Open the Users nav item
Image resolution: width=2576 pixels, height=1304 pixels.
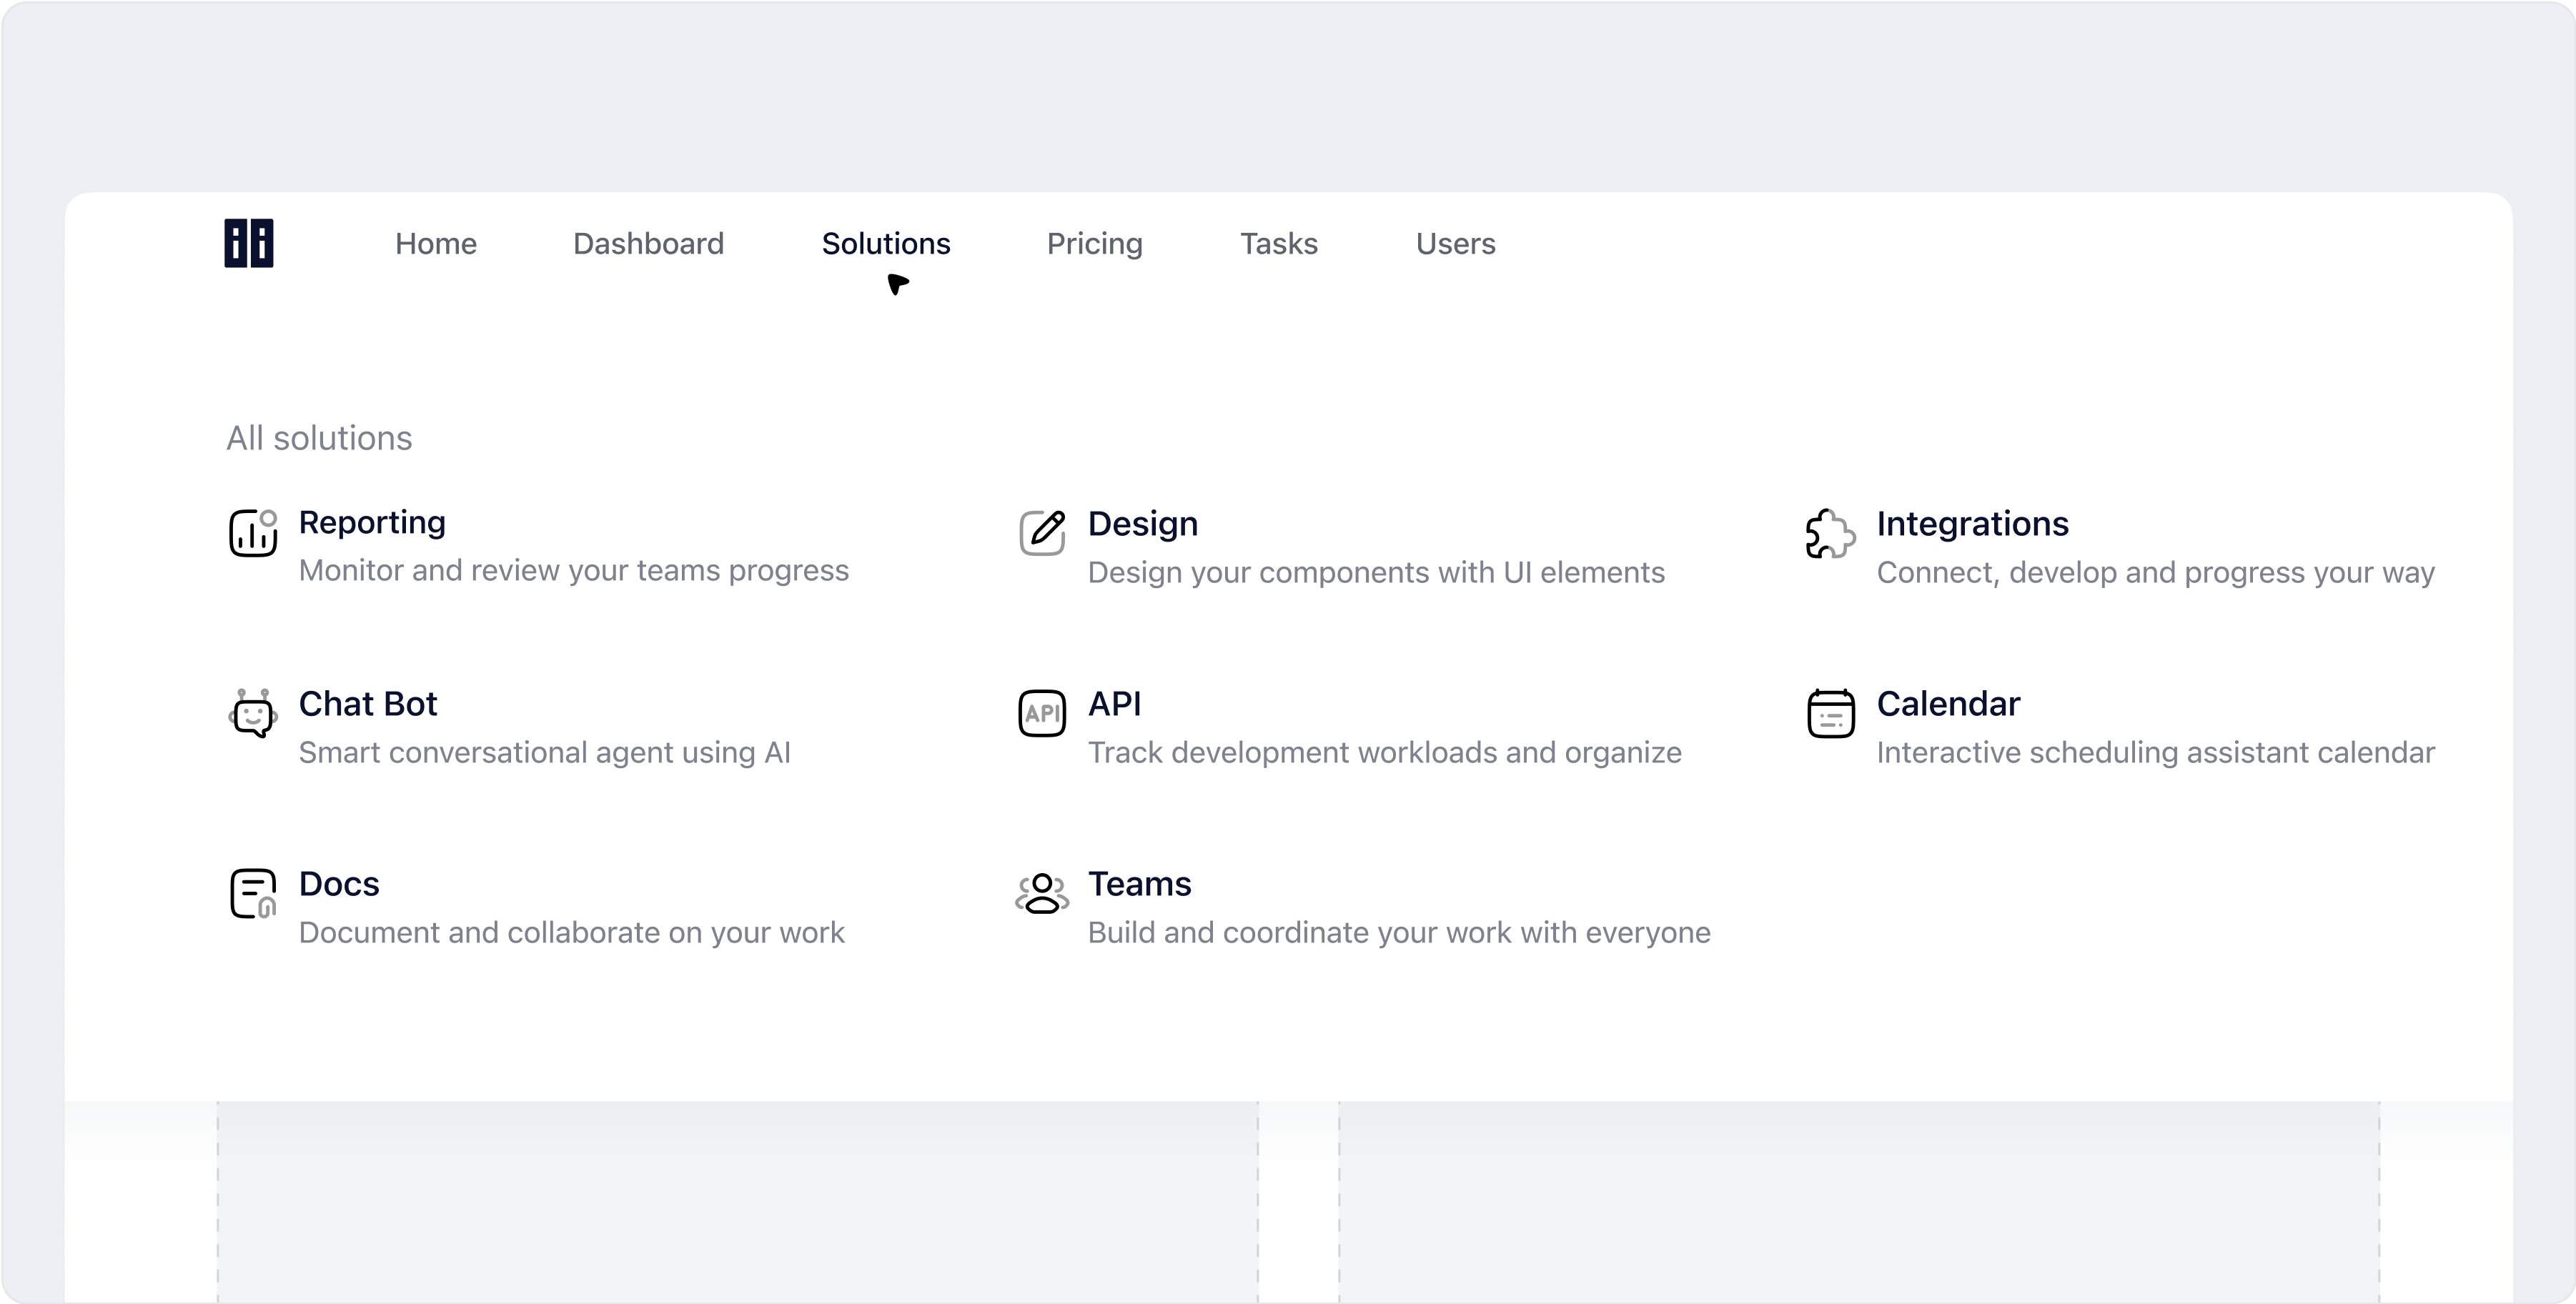(1455, 244)
